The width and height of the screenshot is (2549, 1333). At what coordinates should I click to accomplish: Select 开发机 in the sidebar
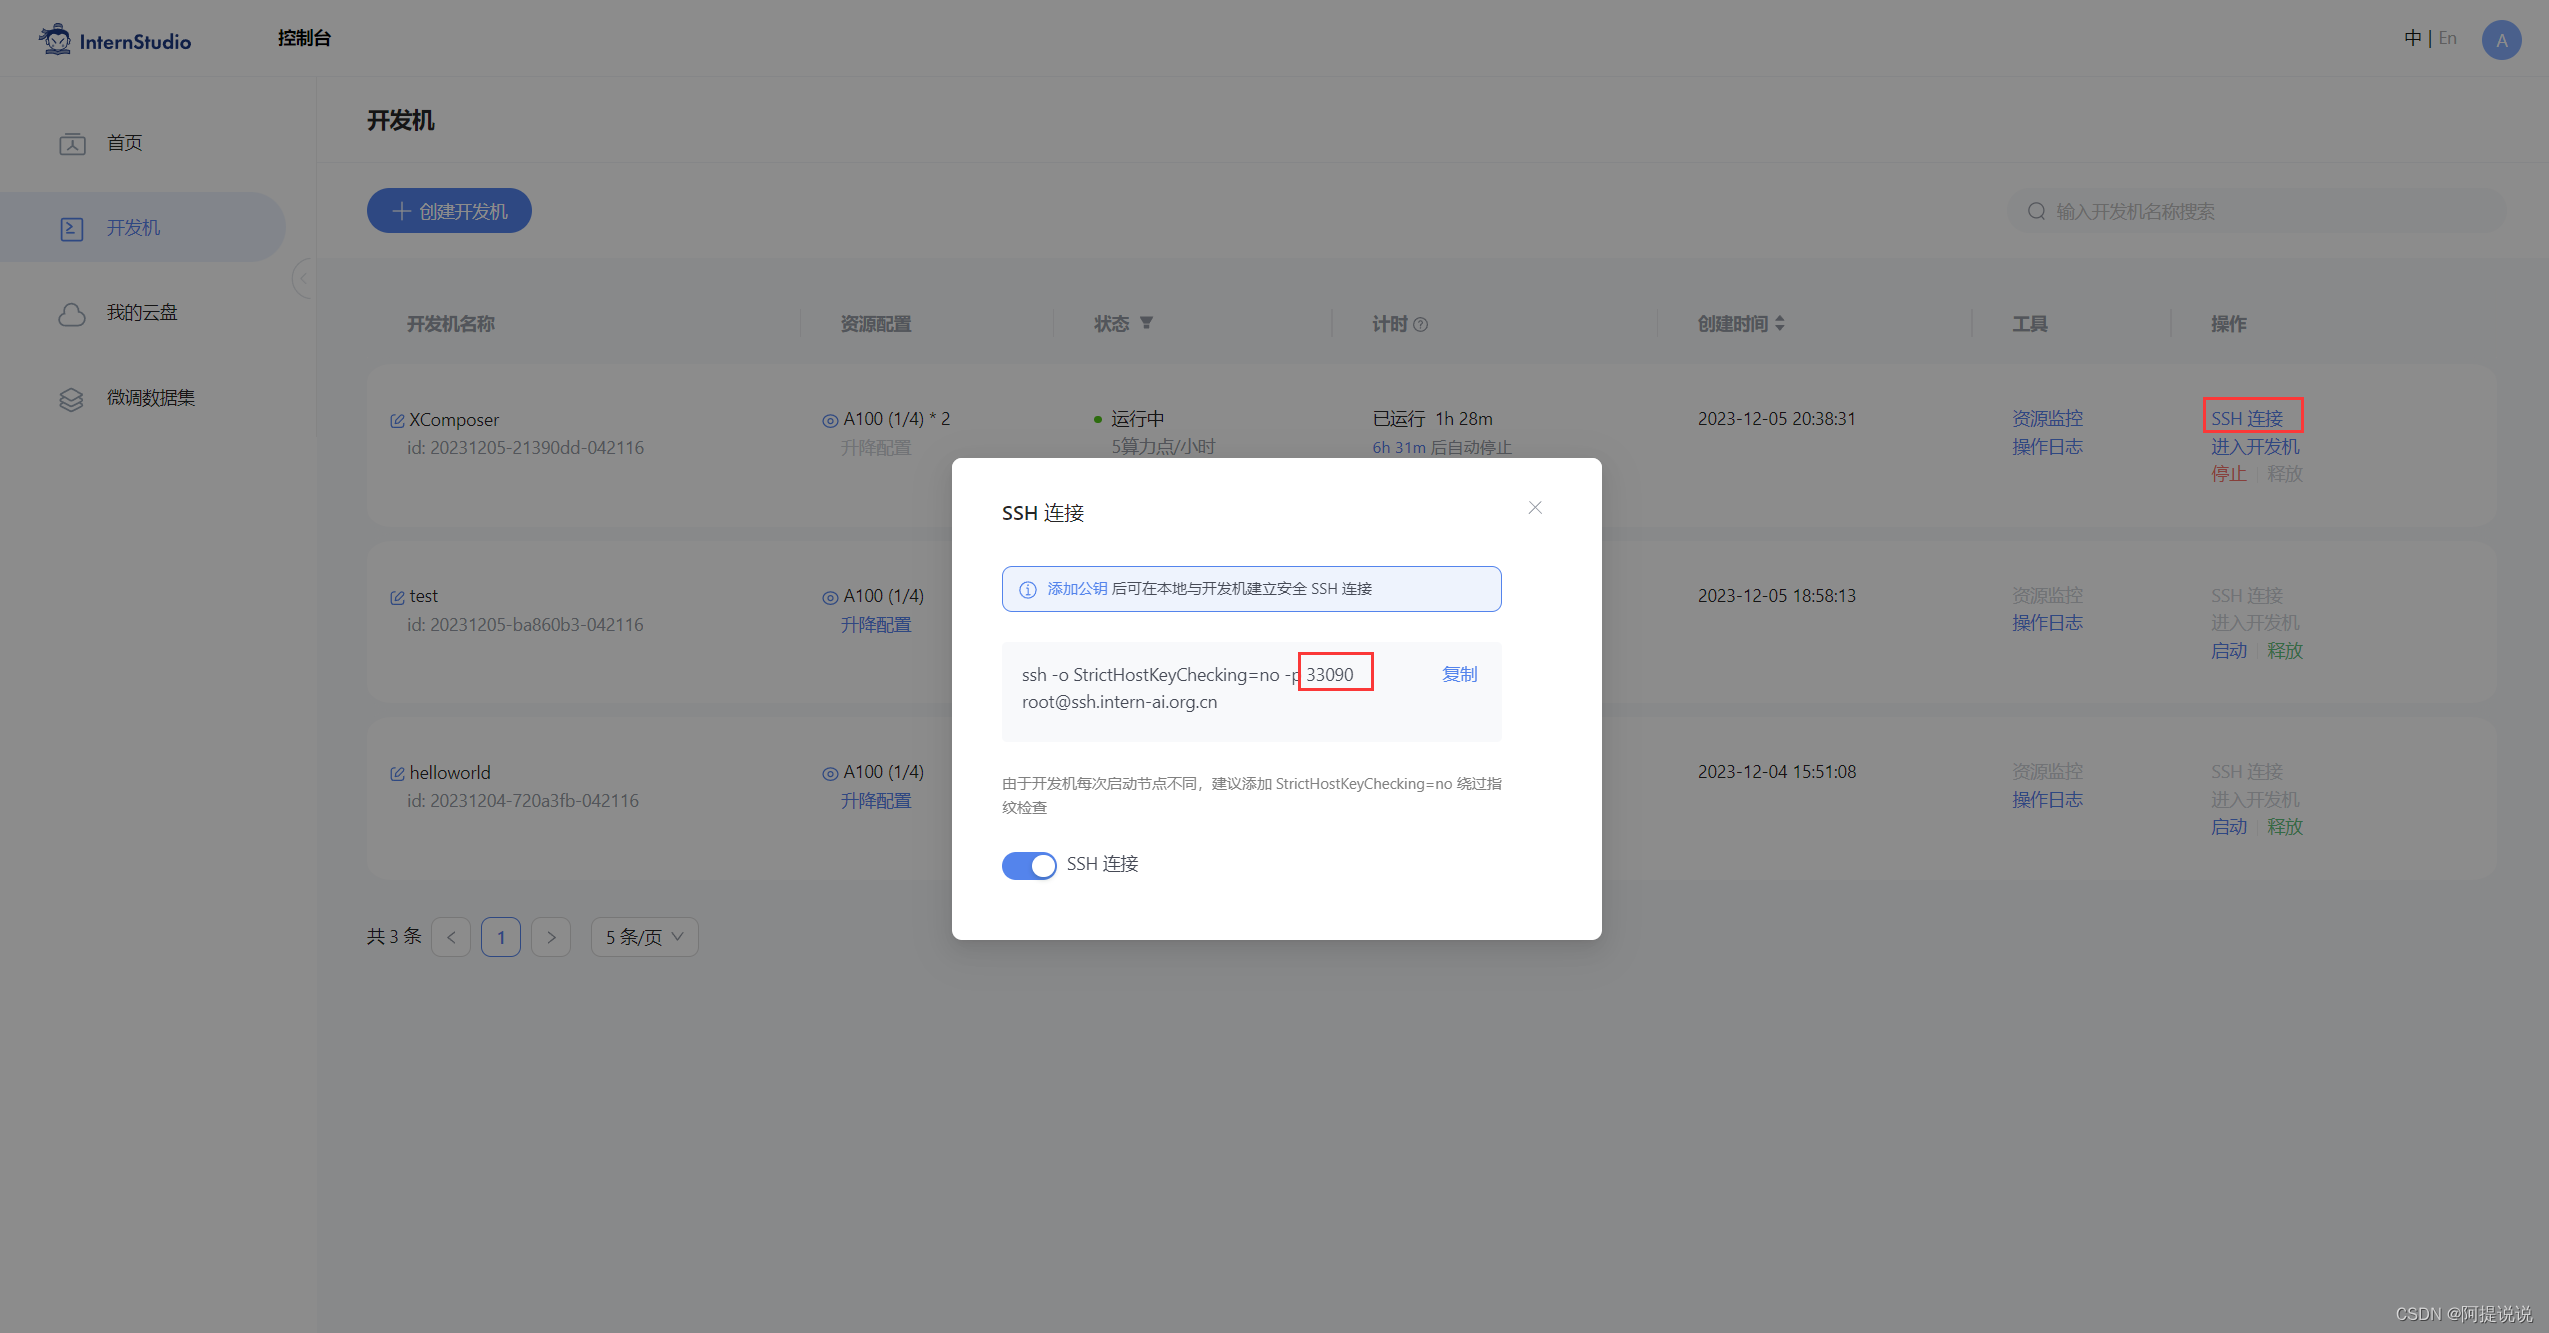[x=143, y=228]
